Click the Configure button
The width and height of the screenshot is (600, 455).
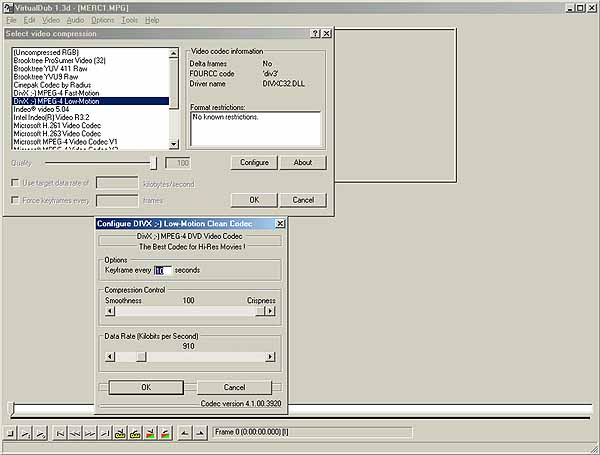[254, 162]
